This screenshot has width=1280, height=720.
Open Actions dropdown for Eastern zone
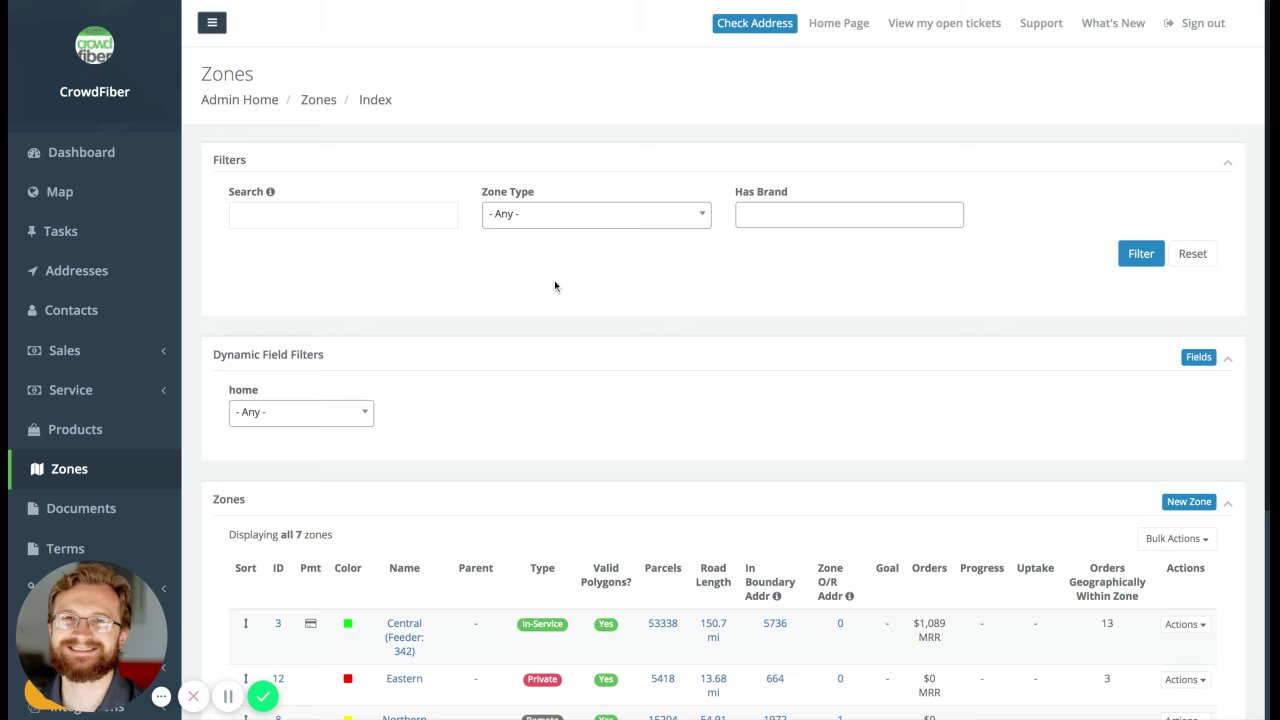pos(1185,680)
